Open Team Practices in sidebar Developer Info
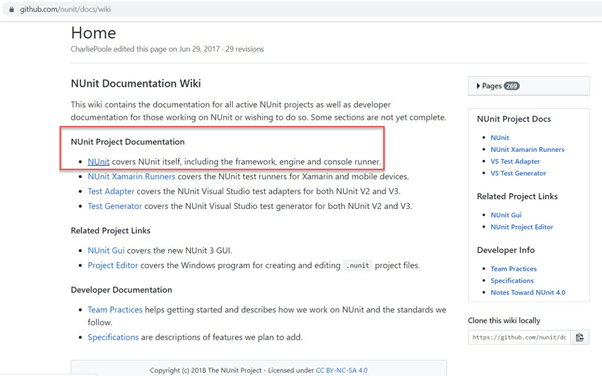602x376 pixels. pyautogui.click(x=513, y=269)
